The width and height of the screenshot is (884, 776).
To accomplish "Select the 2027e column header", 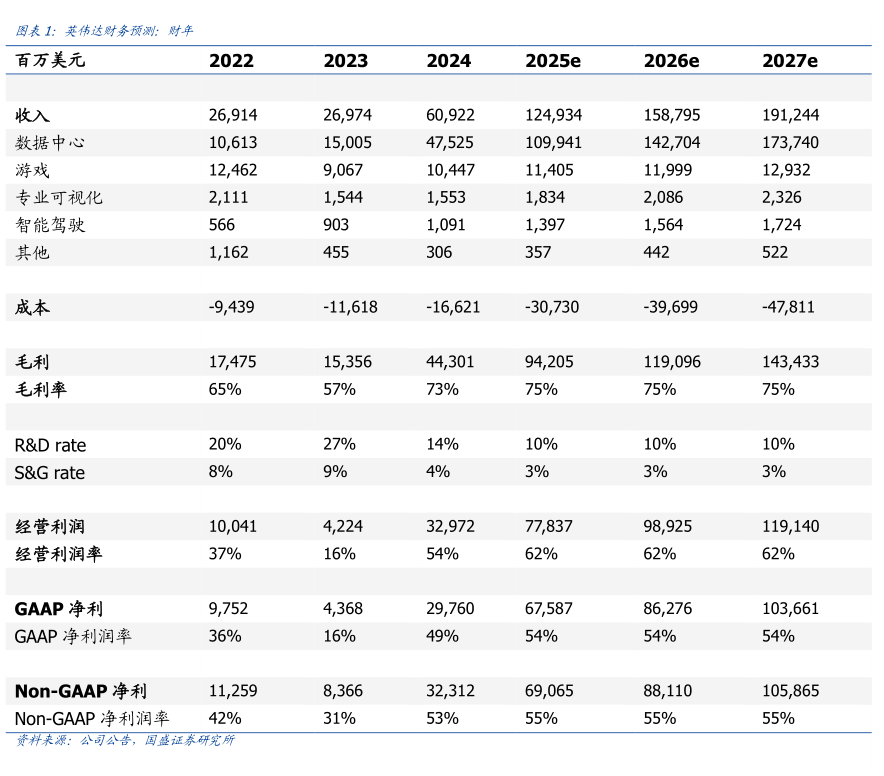I will [789, 61].
